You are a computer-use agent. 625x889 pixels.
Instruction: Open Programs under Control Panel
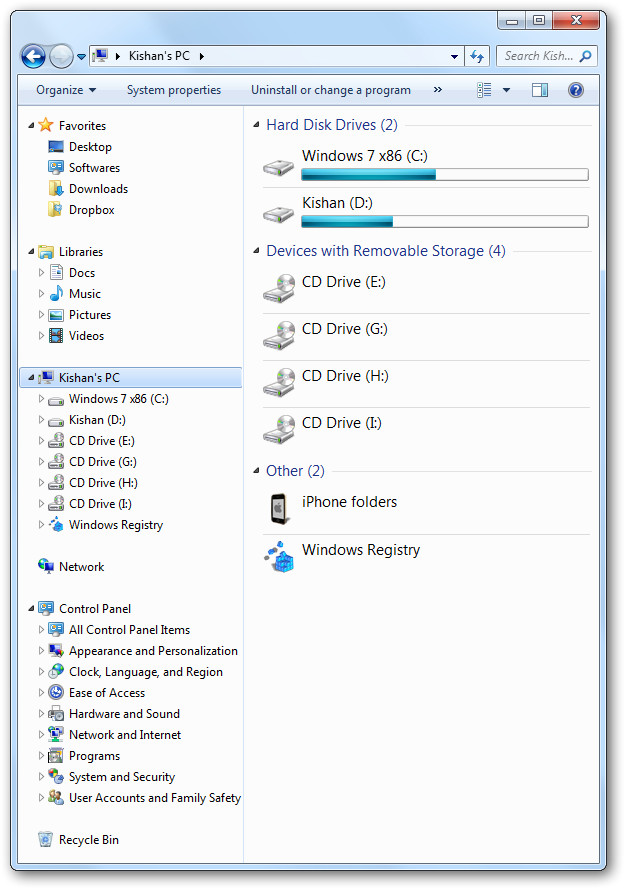pos(94,756)
